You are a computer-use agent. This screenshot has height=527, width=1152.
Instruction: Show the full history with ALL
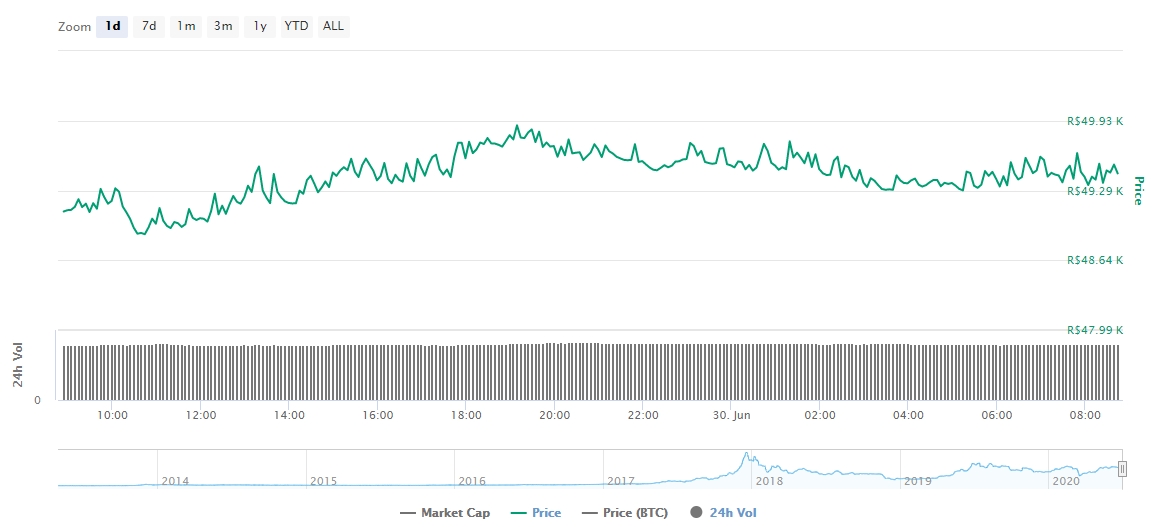(334, 26)
